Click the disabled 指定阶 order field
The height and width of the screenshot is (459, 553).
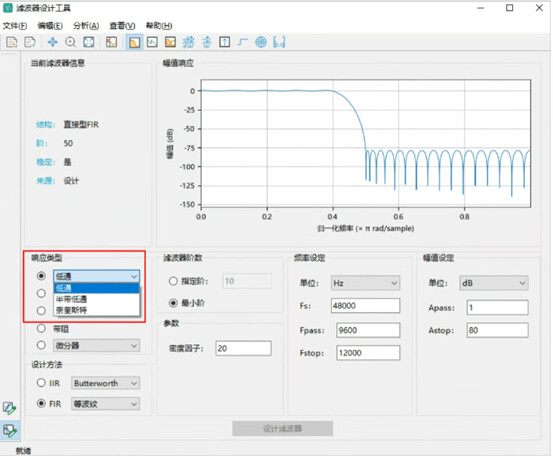coord(247,282)
